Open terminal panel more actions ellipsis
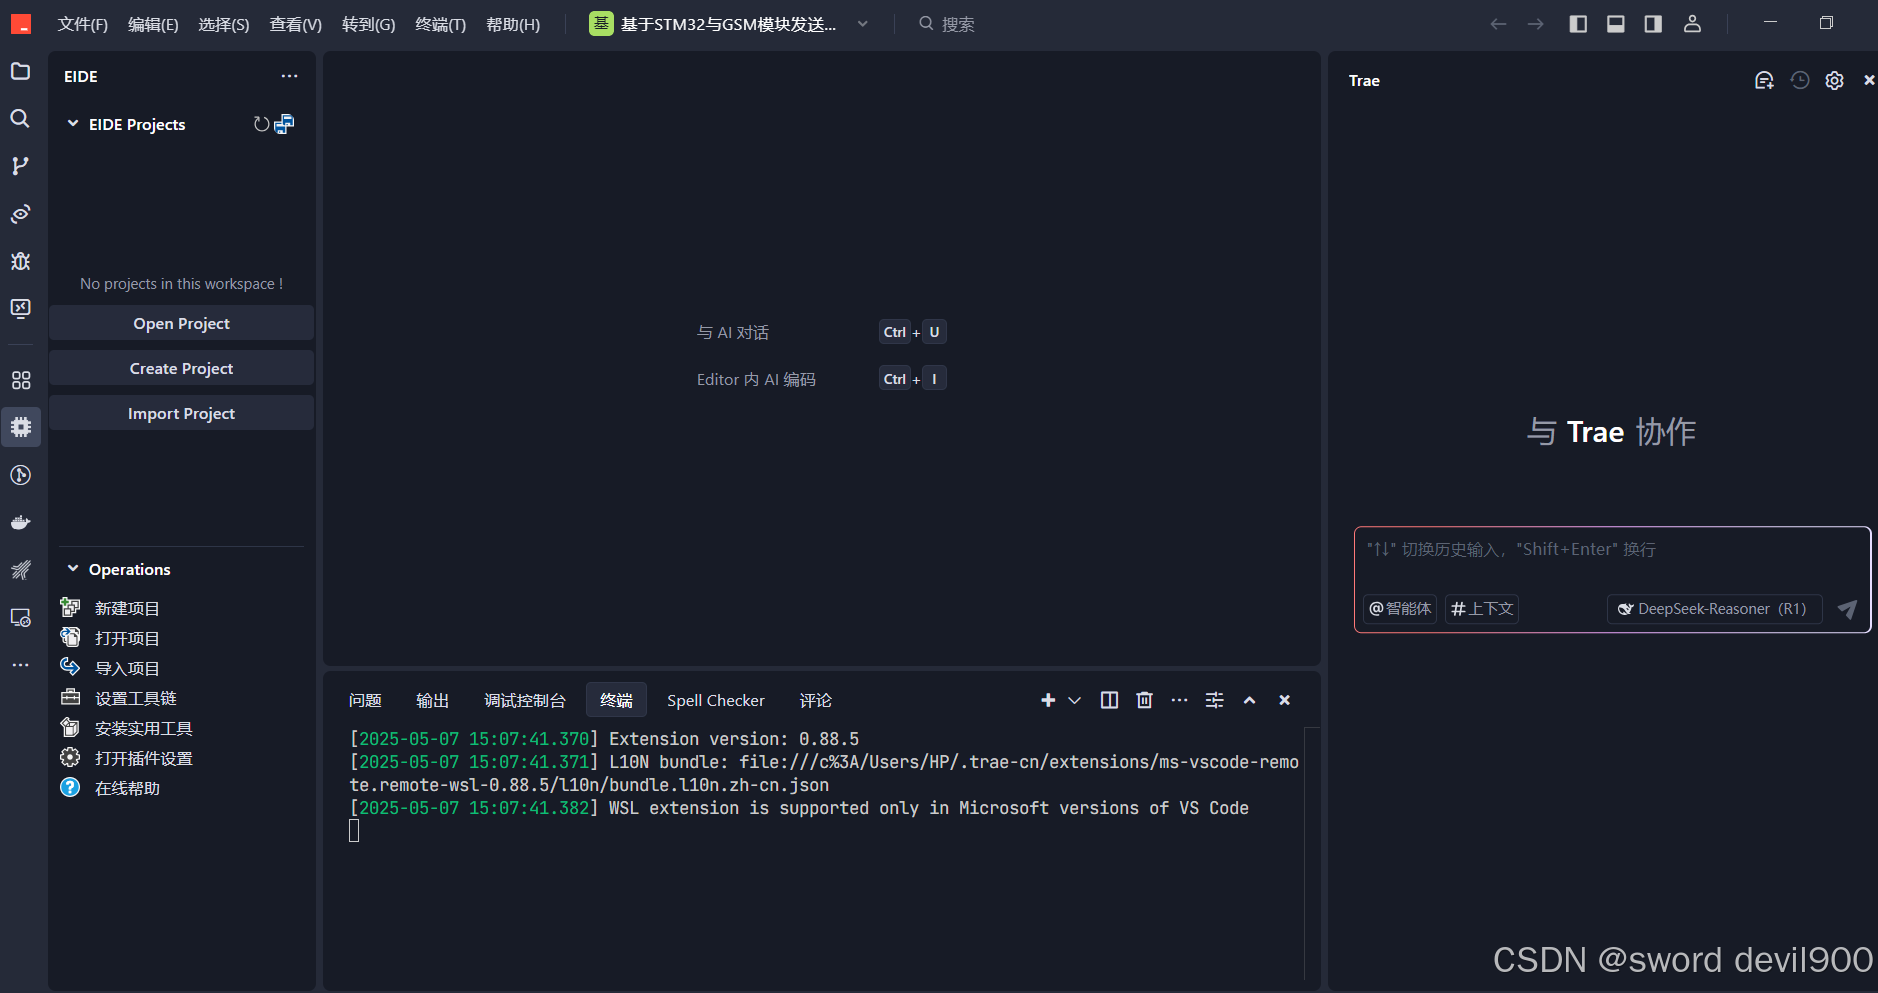1878x993 pixels. click(x=1179, y=700)
